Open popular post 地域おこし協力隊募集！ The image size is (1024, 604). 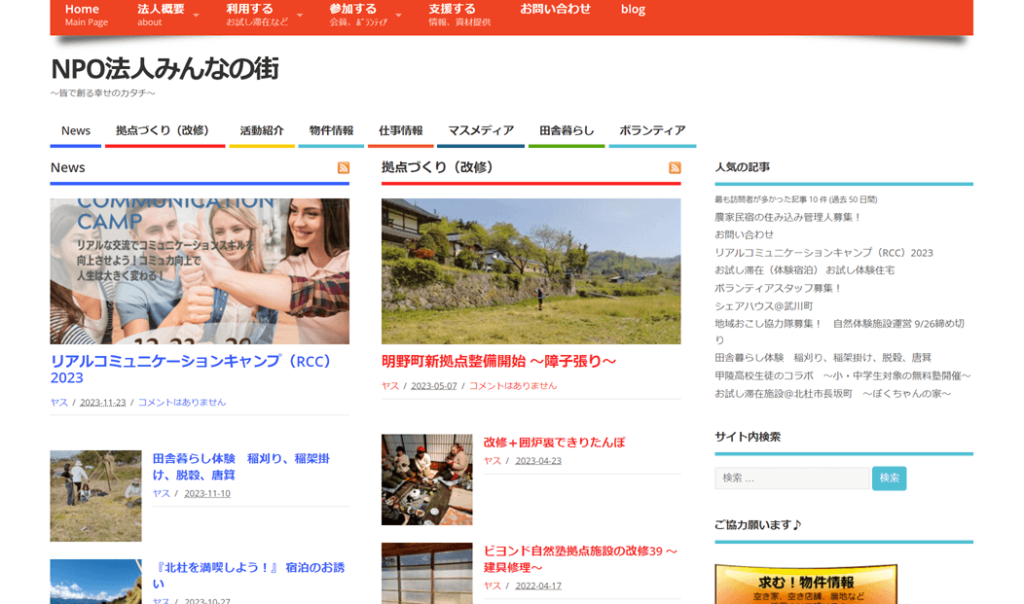pyautogui.click(x=839, y=332)
